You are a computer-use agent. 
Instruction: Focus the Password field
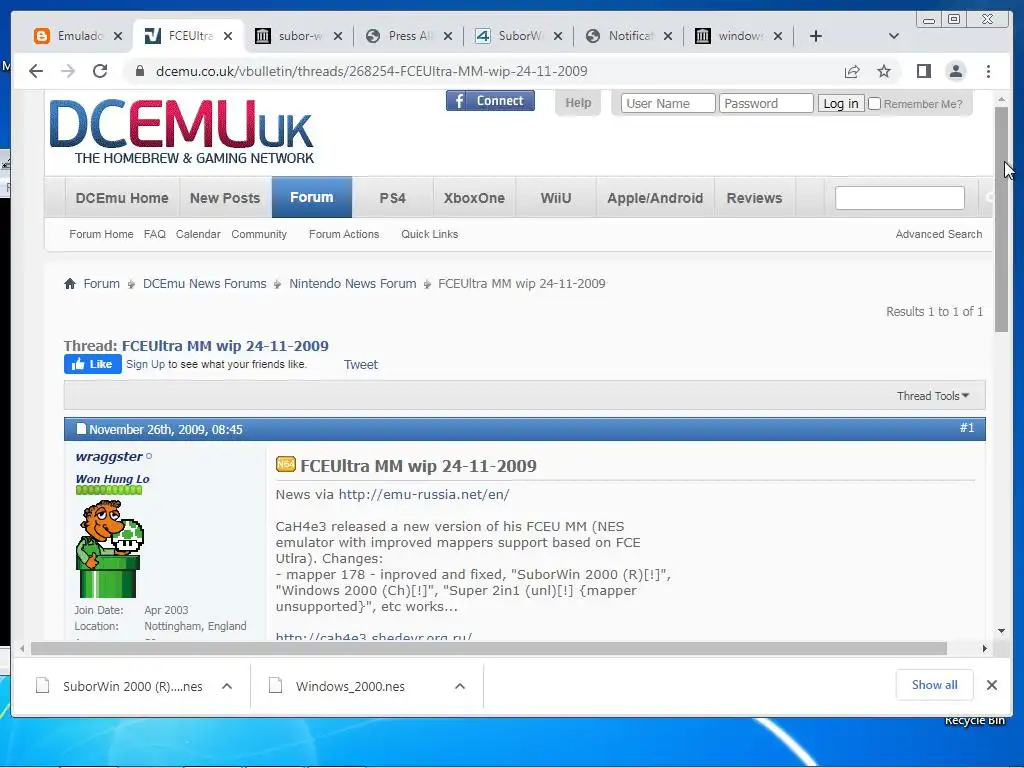pyautogui.click(x=766, y=103)
